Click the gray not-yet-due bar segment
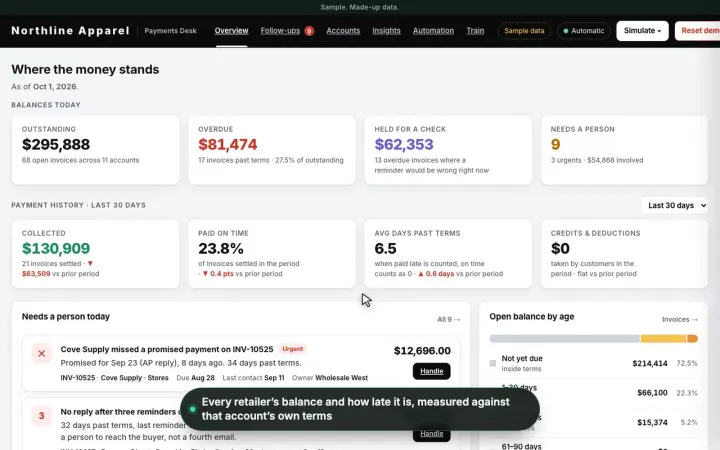 click(x=564, y=339)
